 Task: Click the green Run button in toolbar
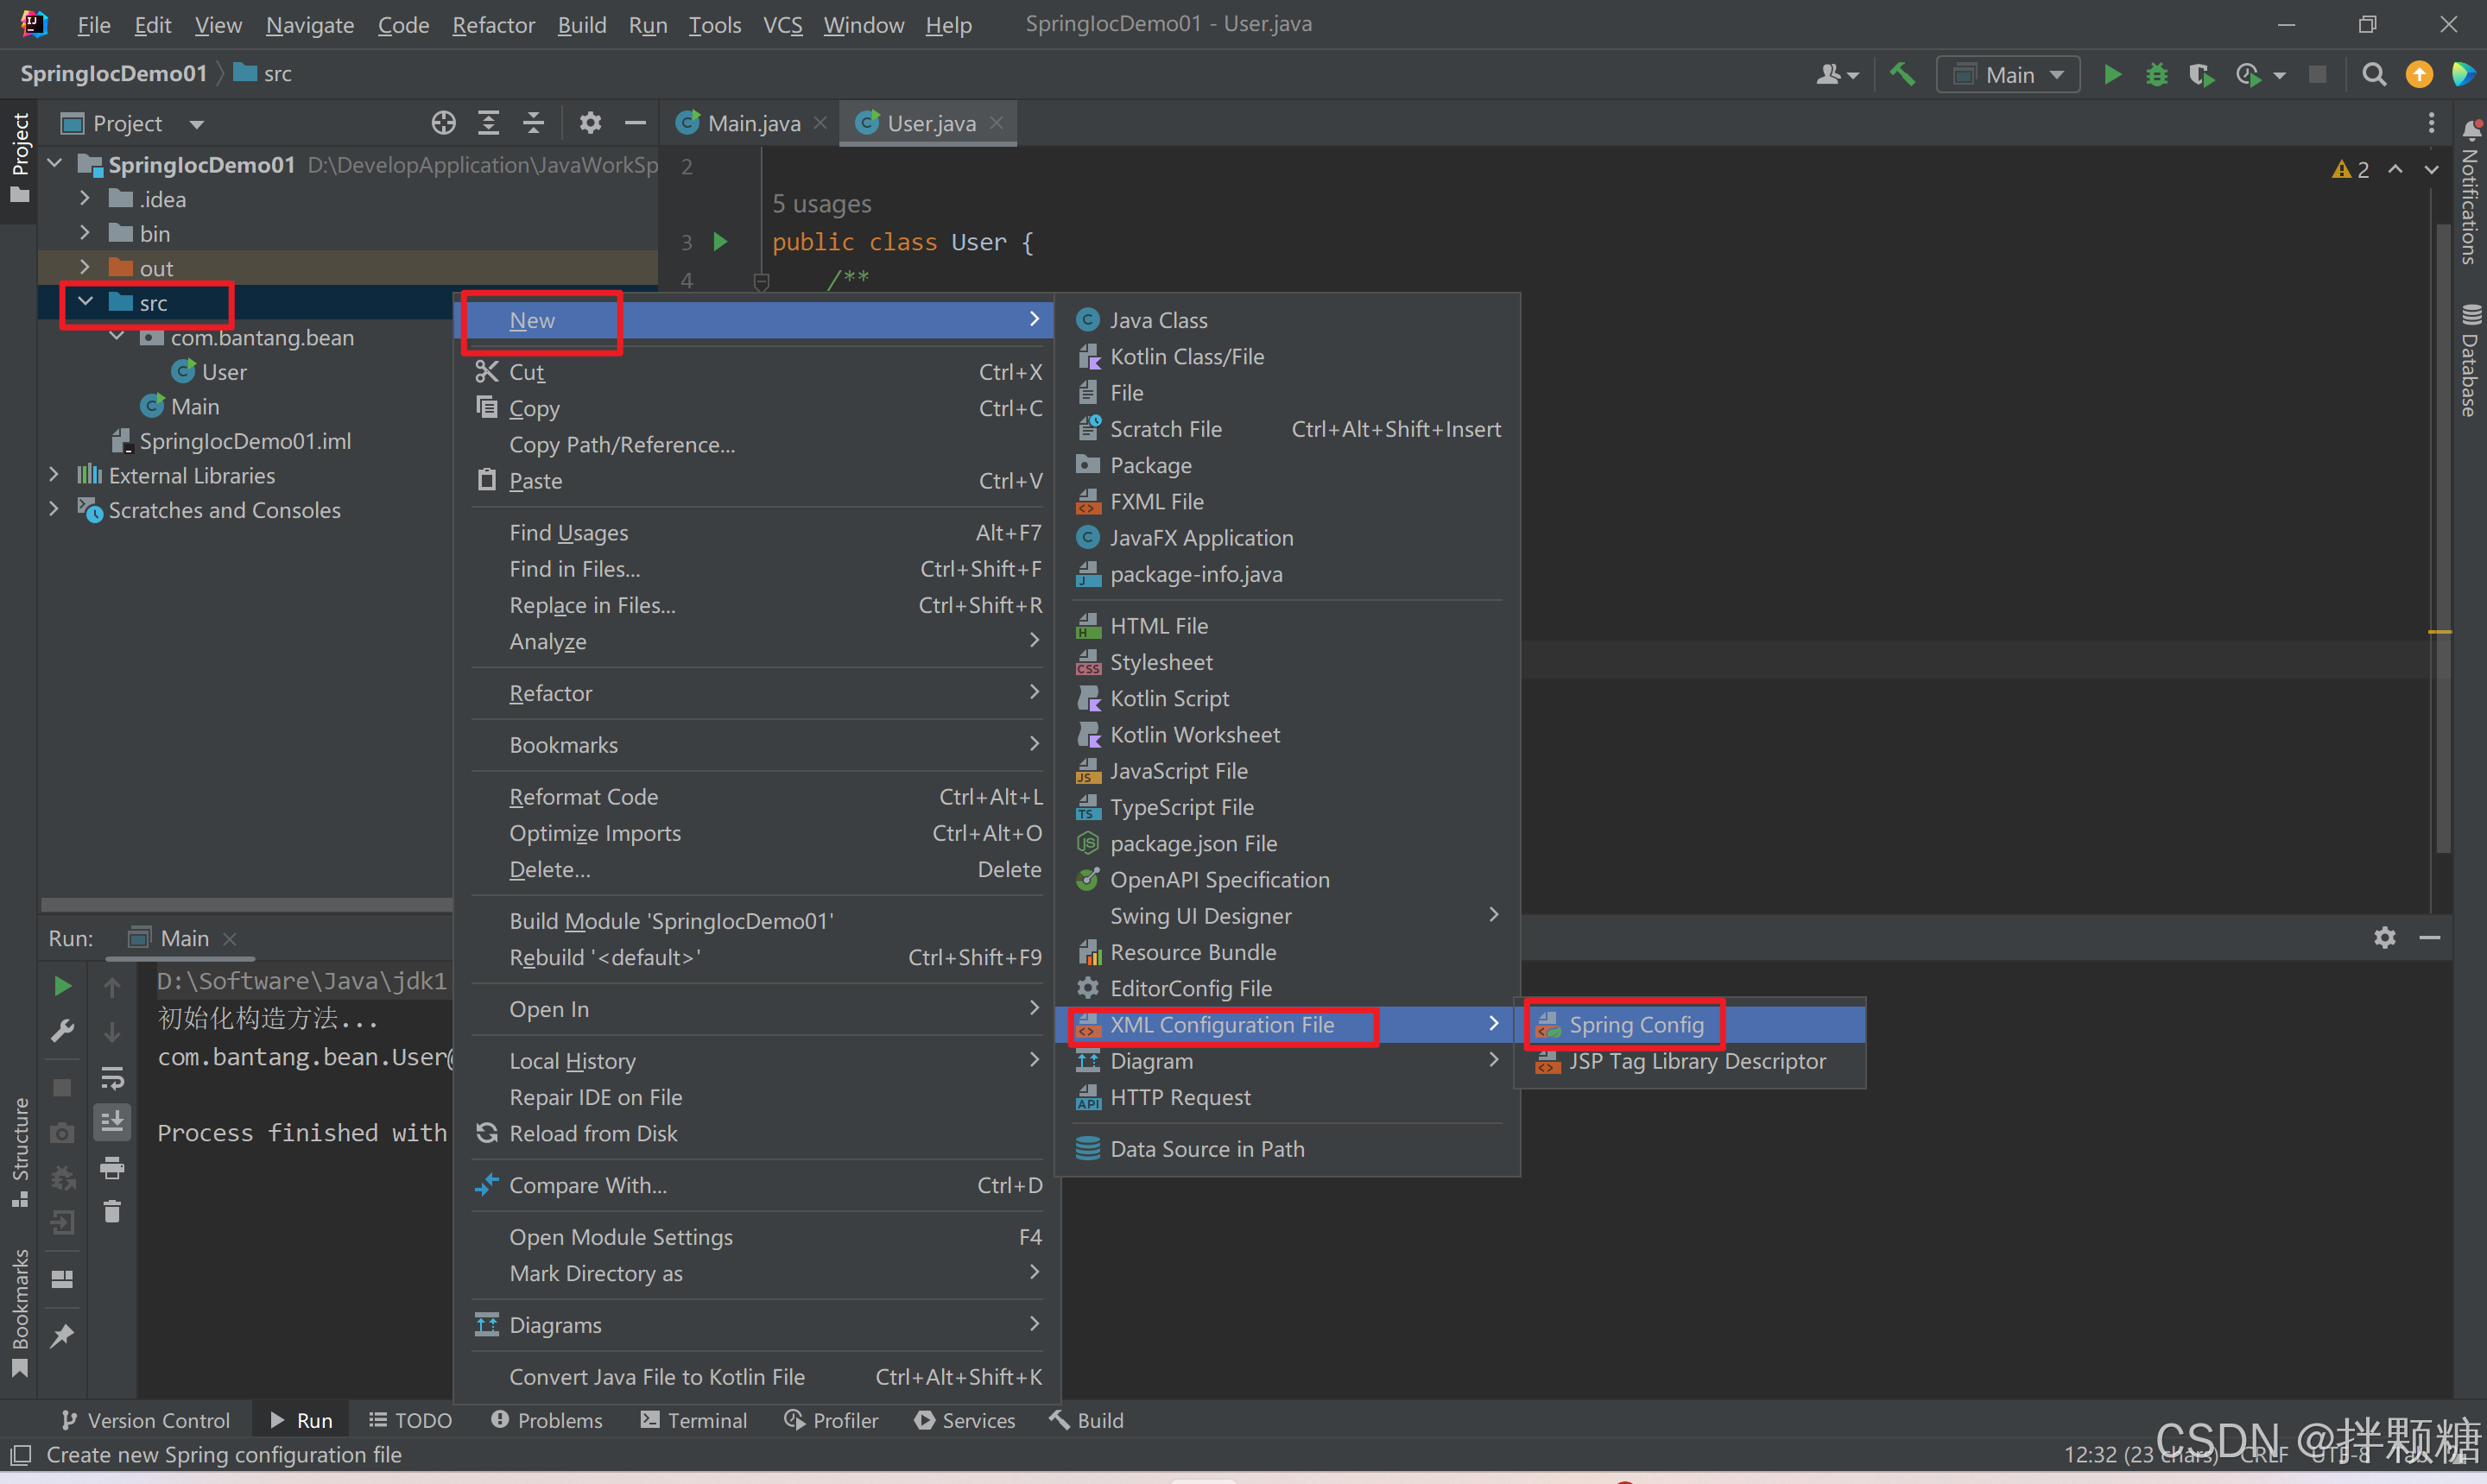(x=2112, y=75)
